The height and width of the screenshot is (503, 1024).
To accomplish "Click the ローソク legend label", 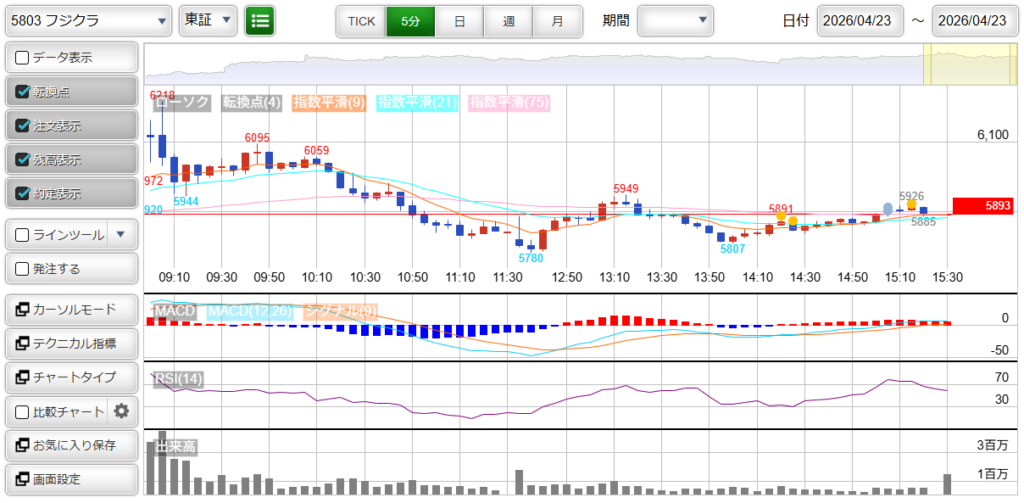I will tap(182, 102).
